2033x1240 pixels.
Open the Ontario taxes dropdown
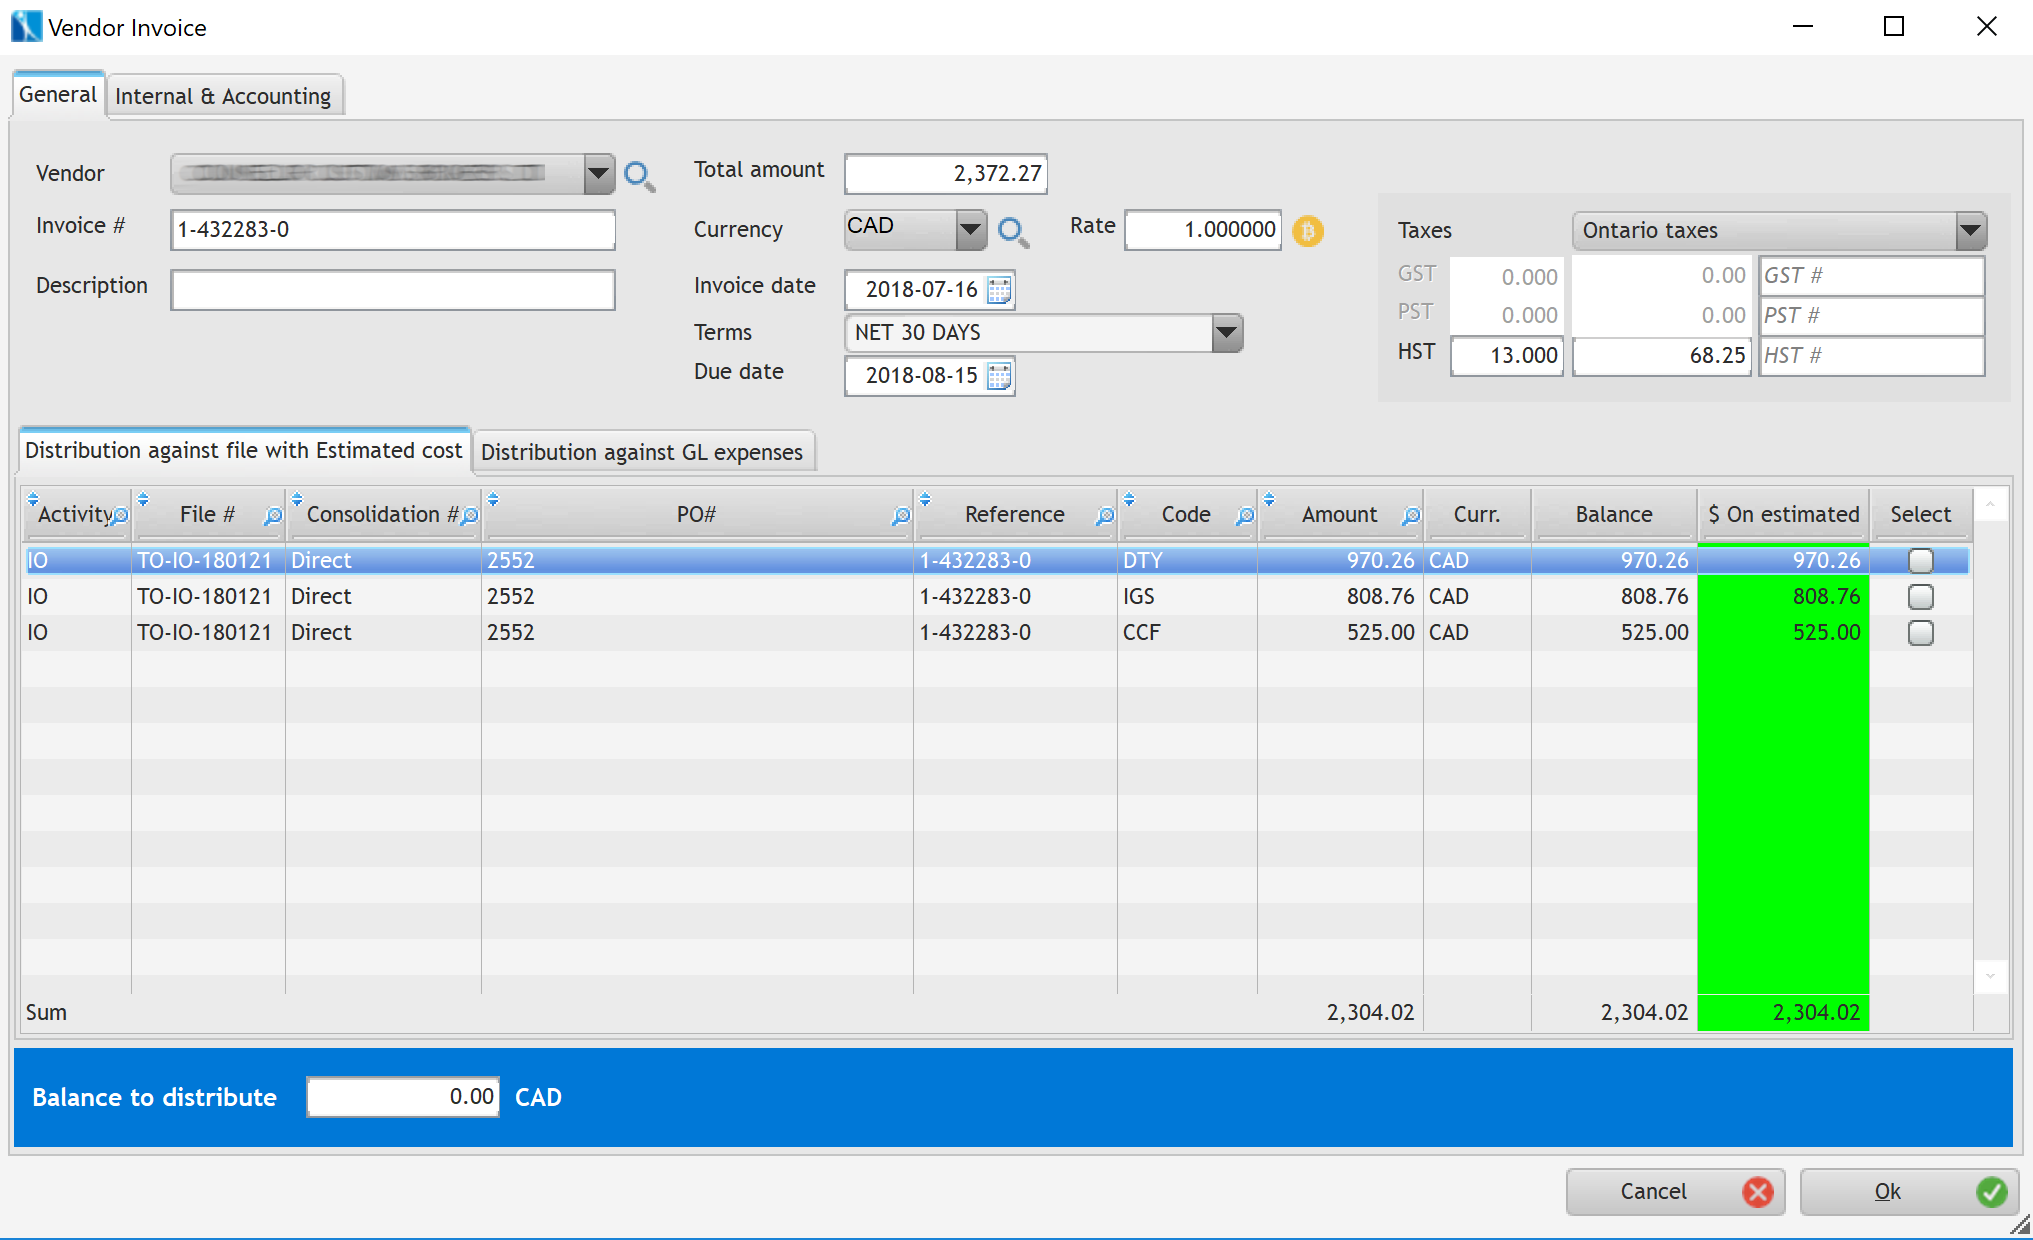(1969, 231)
